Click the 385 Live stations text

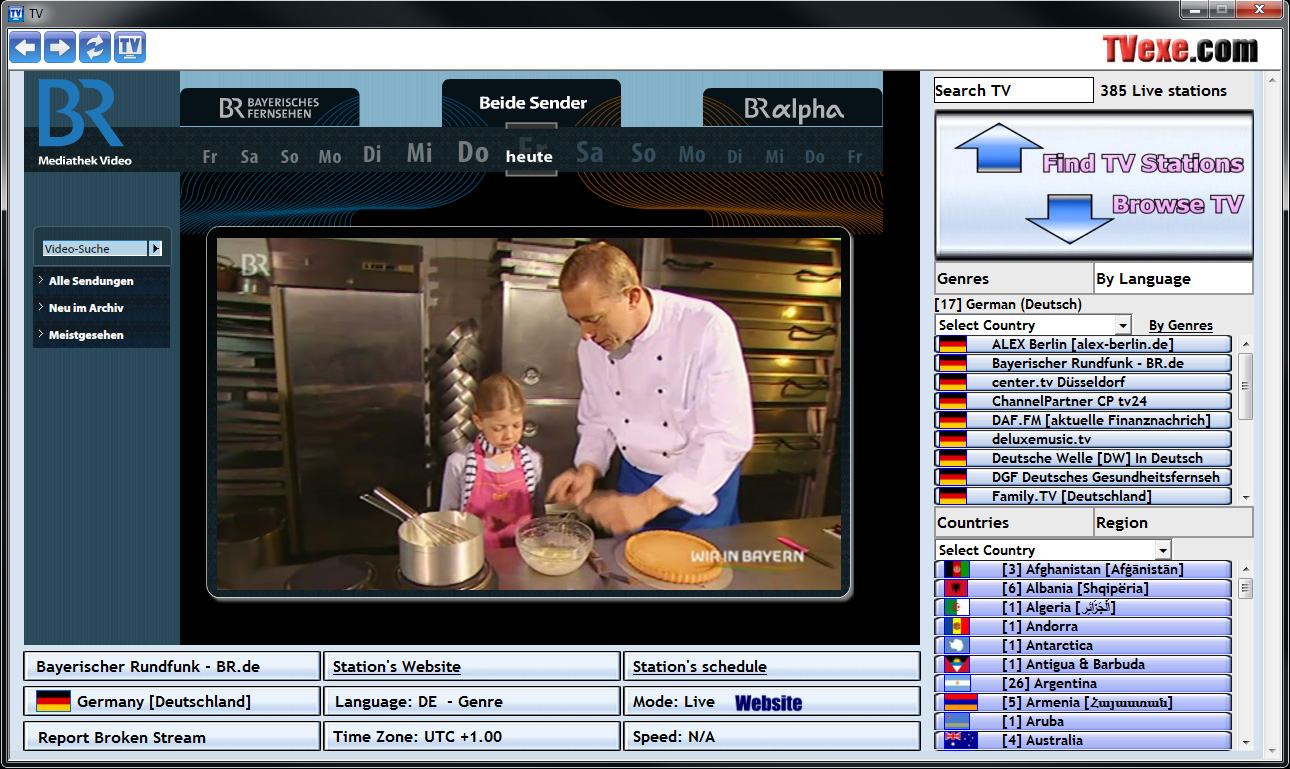click(1163, 90)
